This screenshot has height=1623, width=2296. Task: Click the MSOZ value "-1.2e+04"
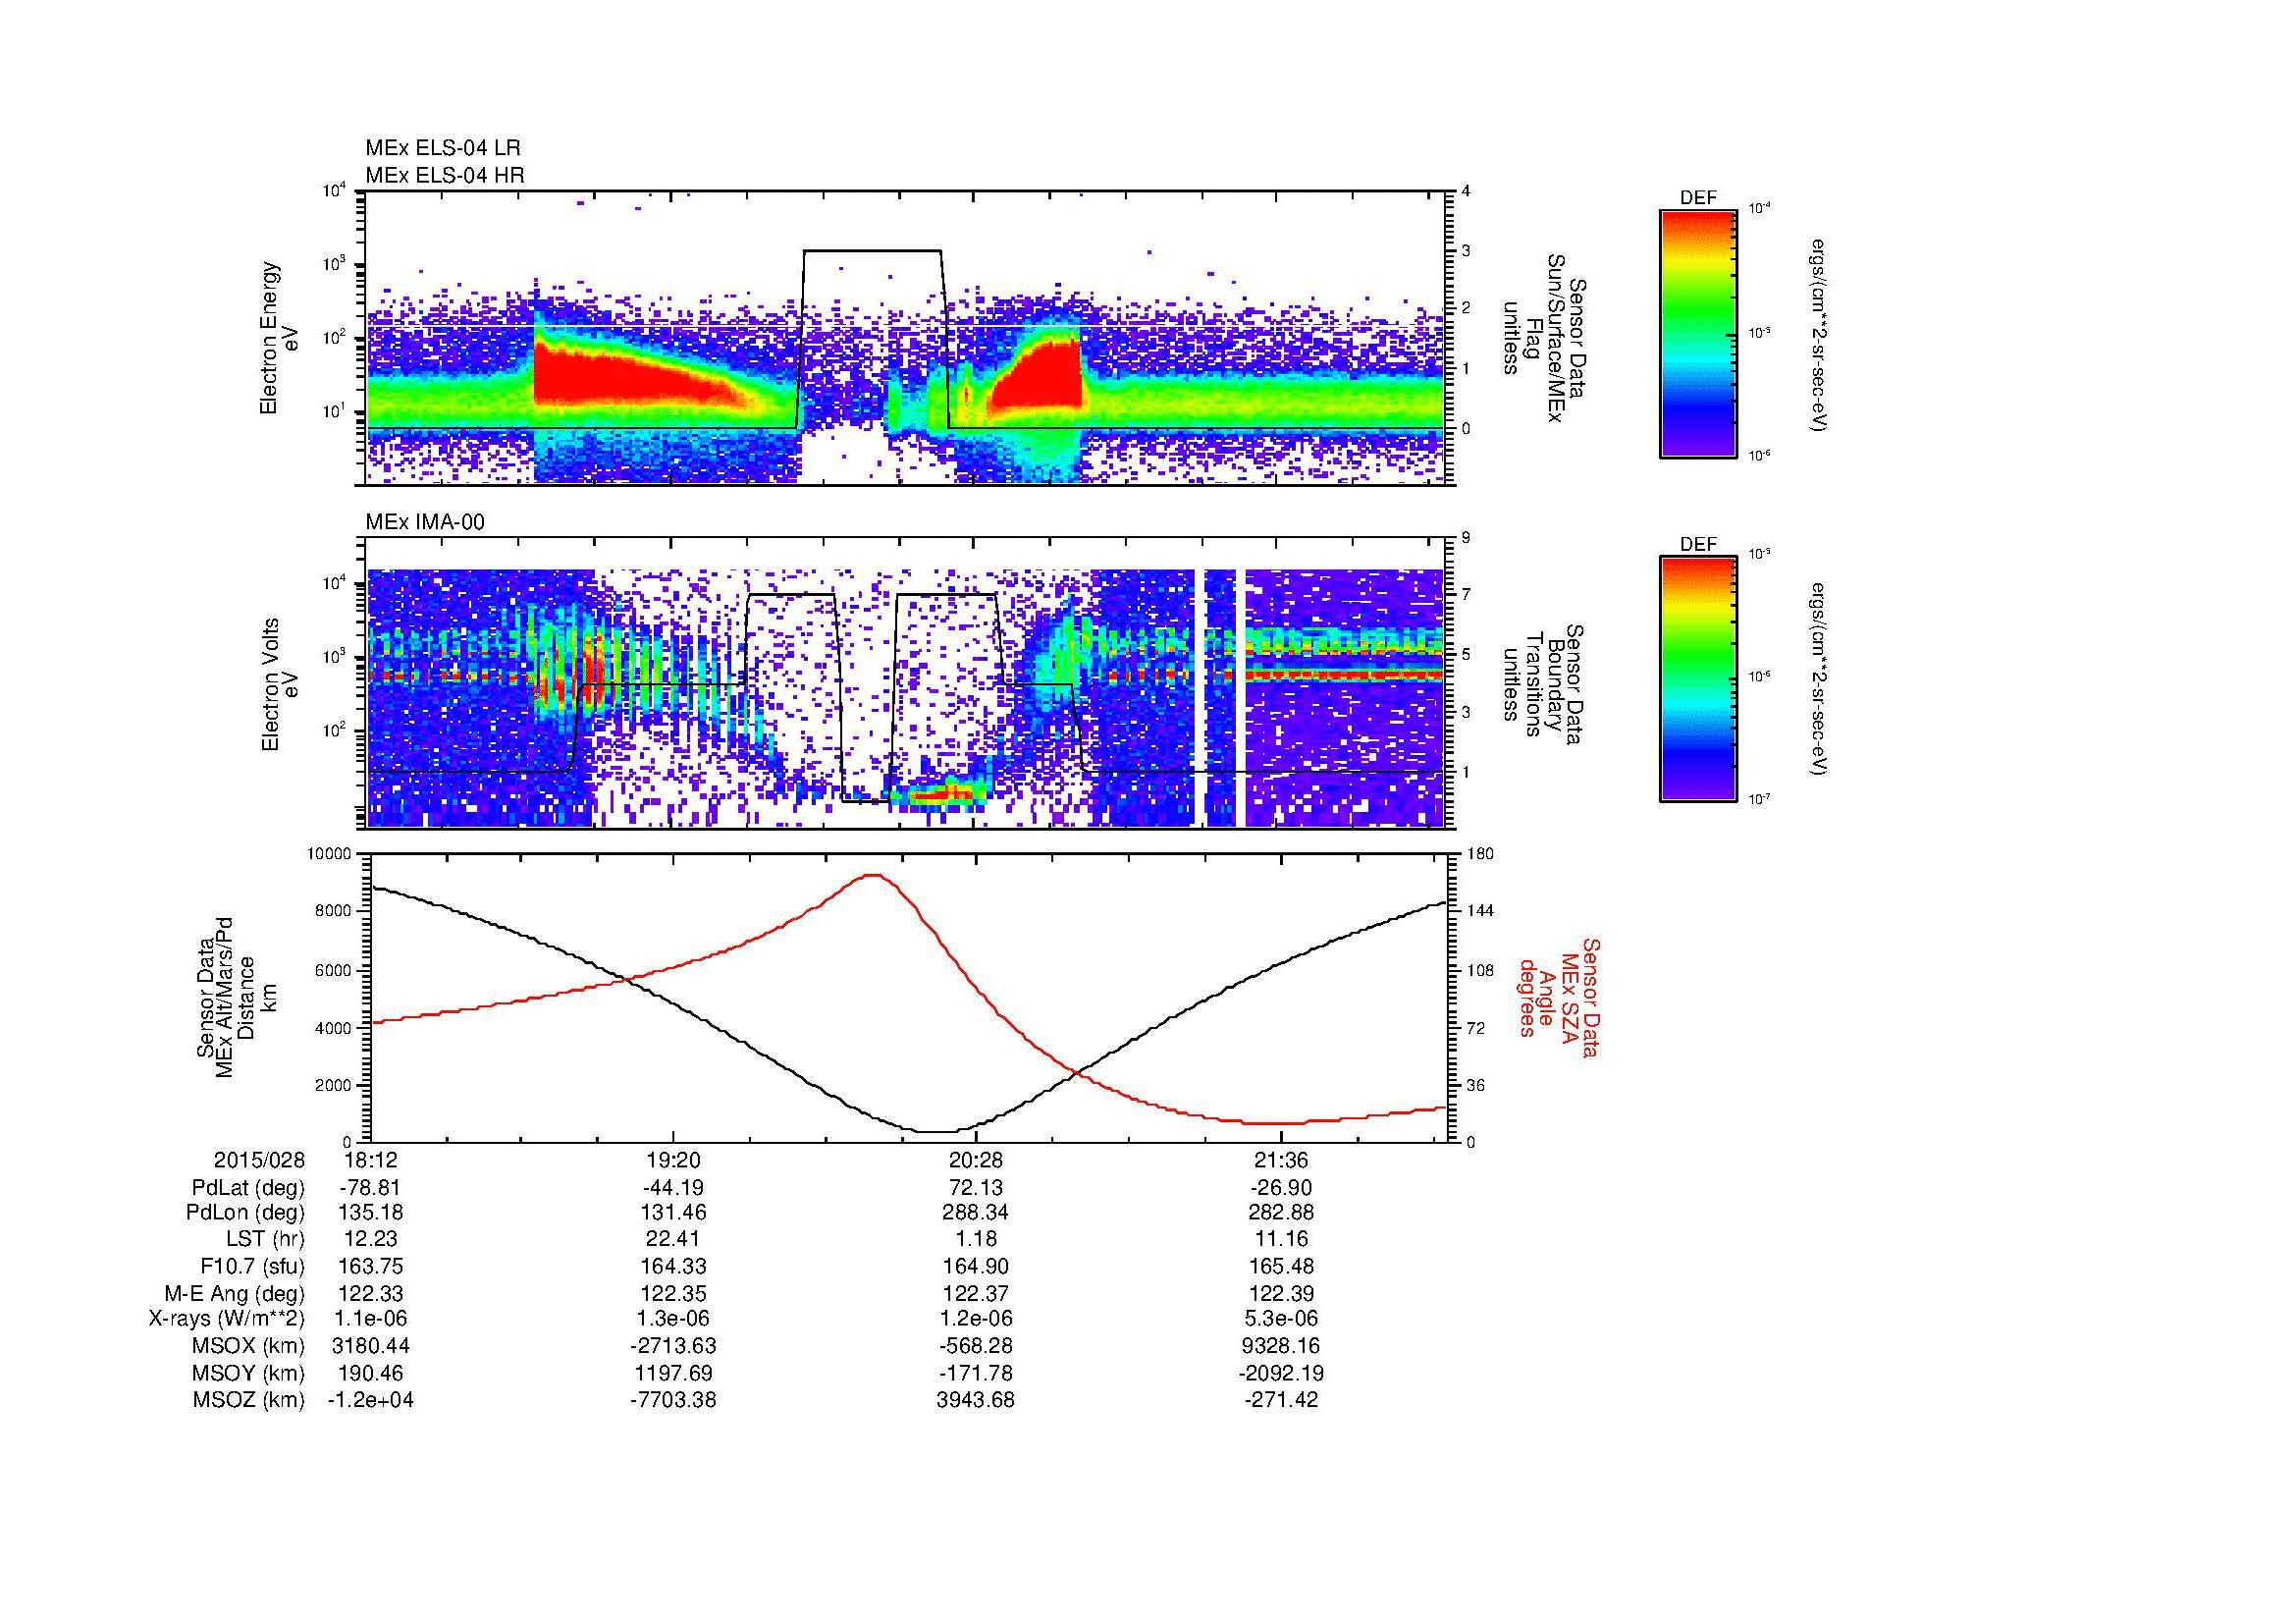370,1400
